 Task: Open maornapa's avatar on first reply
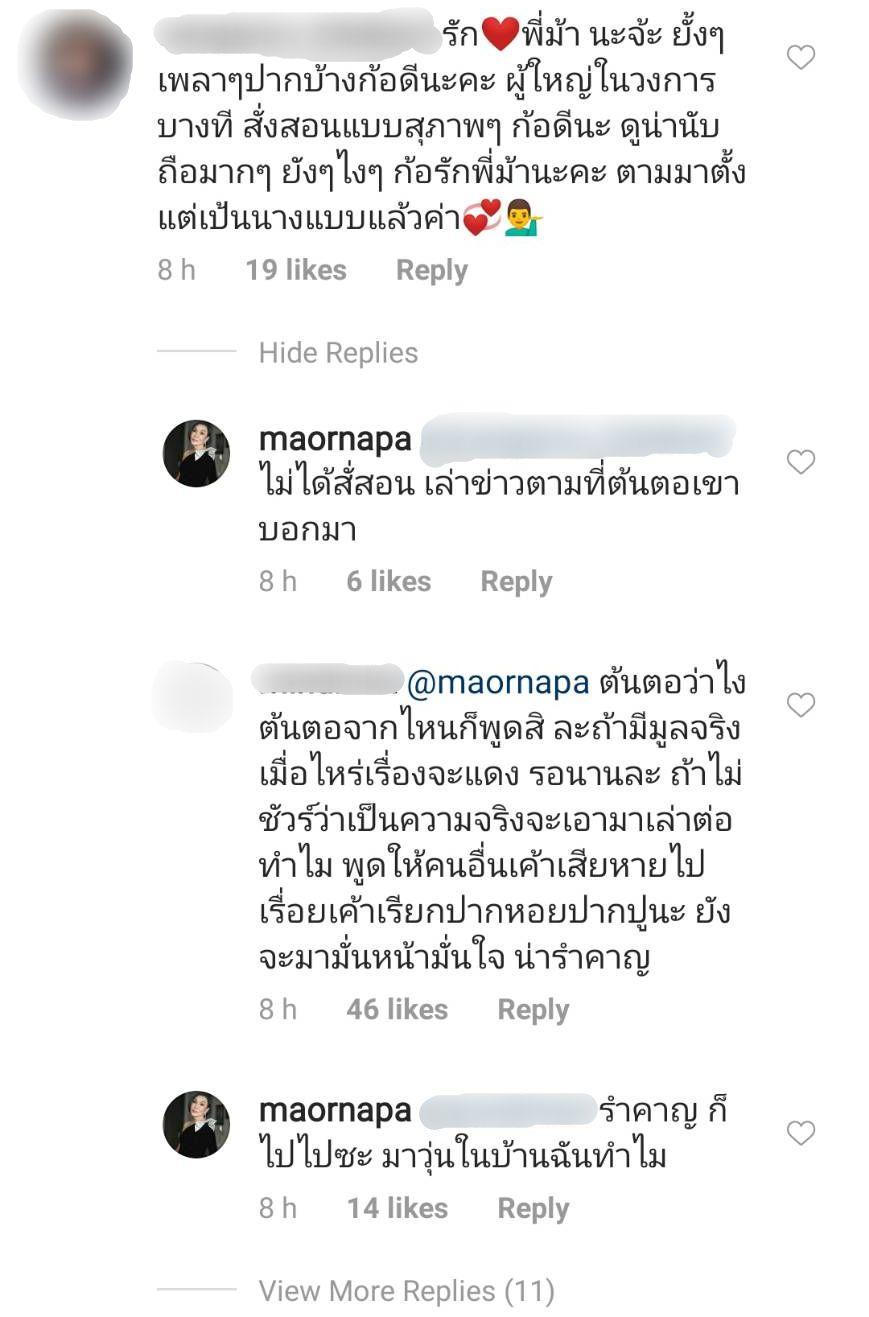coord(196,453)
